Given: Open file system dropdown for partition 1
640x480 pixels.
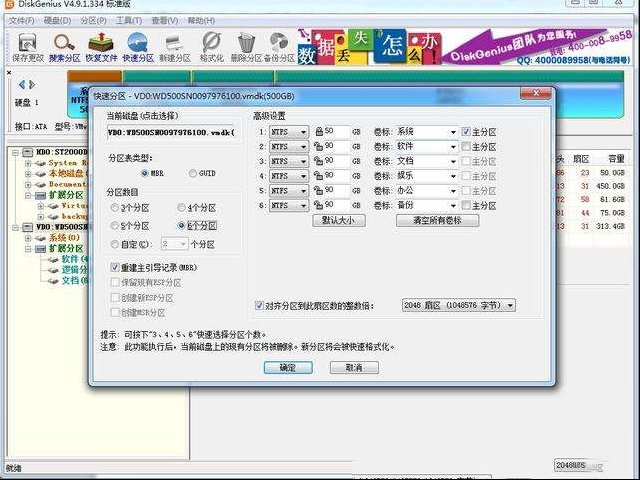Looking at the screenshot, I should [x=289, y=132].
